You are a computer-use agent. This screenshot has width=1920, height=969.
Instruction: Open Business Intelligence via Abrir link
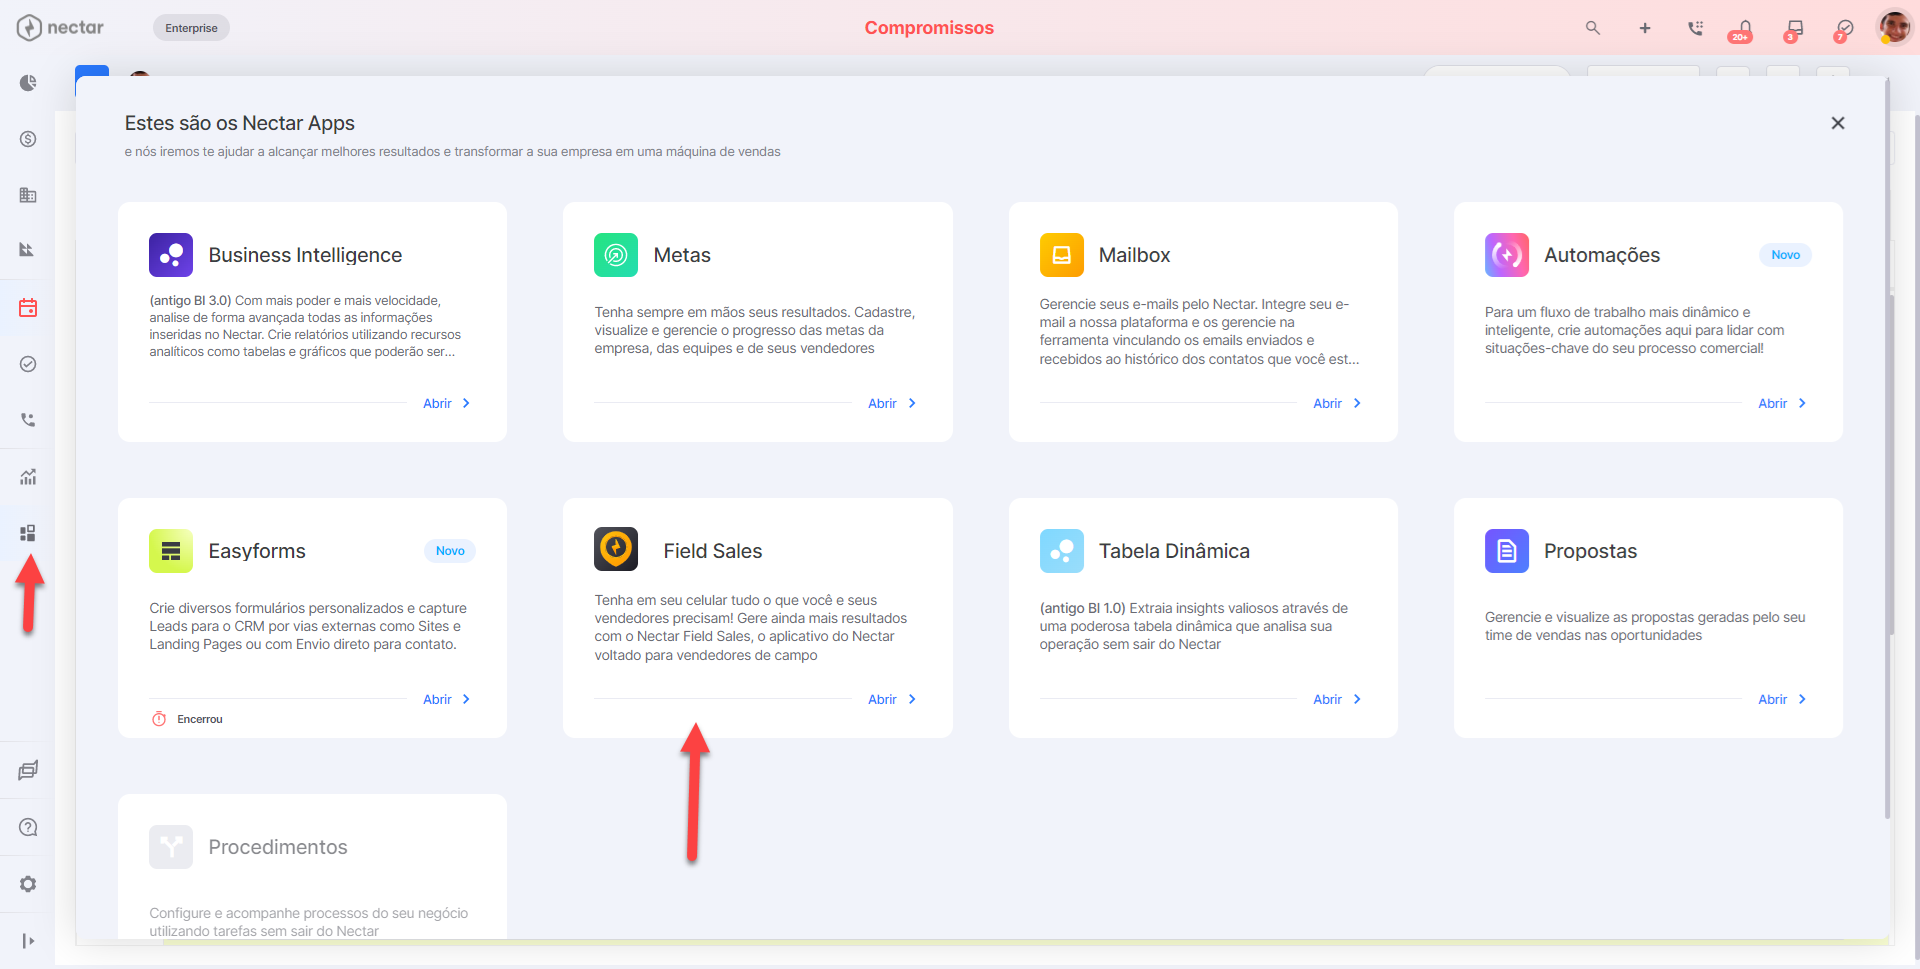[x=447, y=403]
